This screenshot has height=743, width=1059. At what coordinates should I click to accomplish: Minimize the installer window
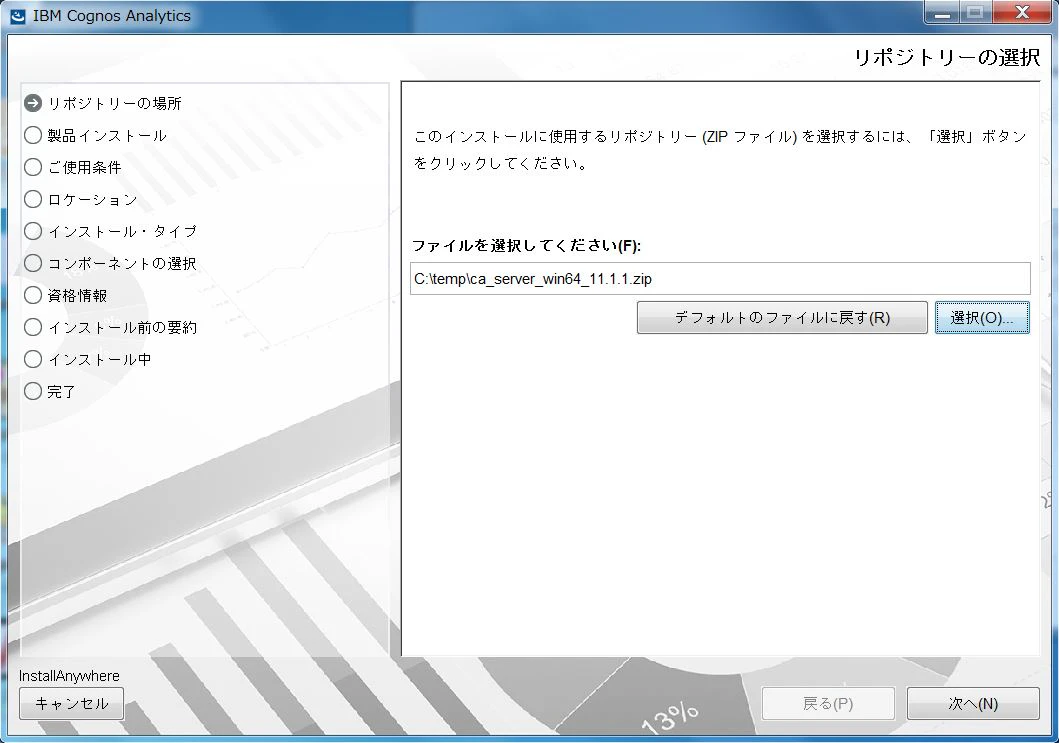[943, 14]
